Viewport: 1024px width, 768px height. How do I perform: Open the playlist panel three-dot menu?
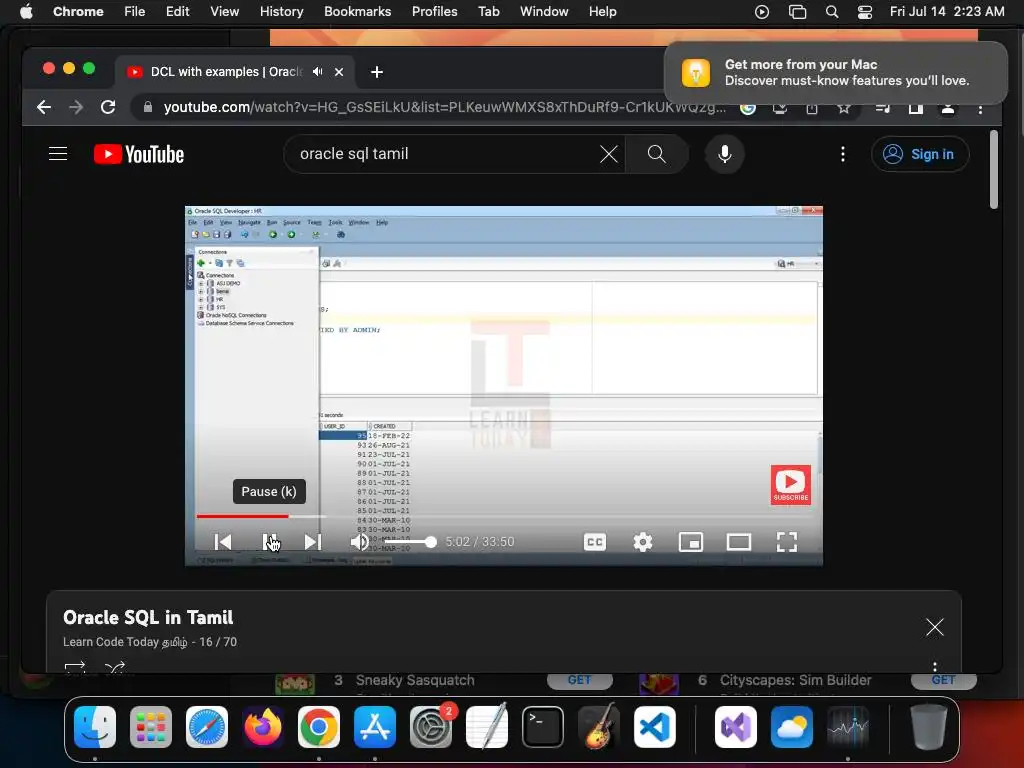click(935, 666)
